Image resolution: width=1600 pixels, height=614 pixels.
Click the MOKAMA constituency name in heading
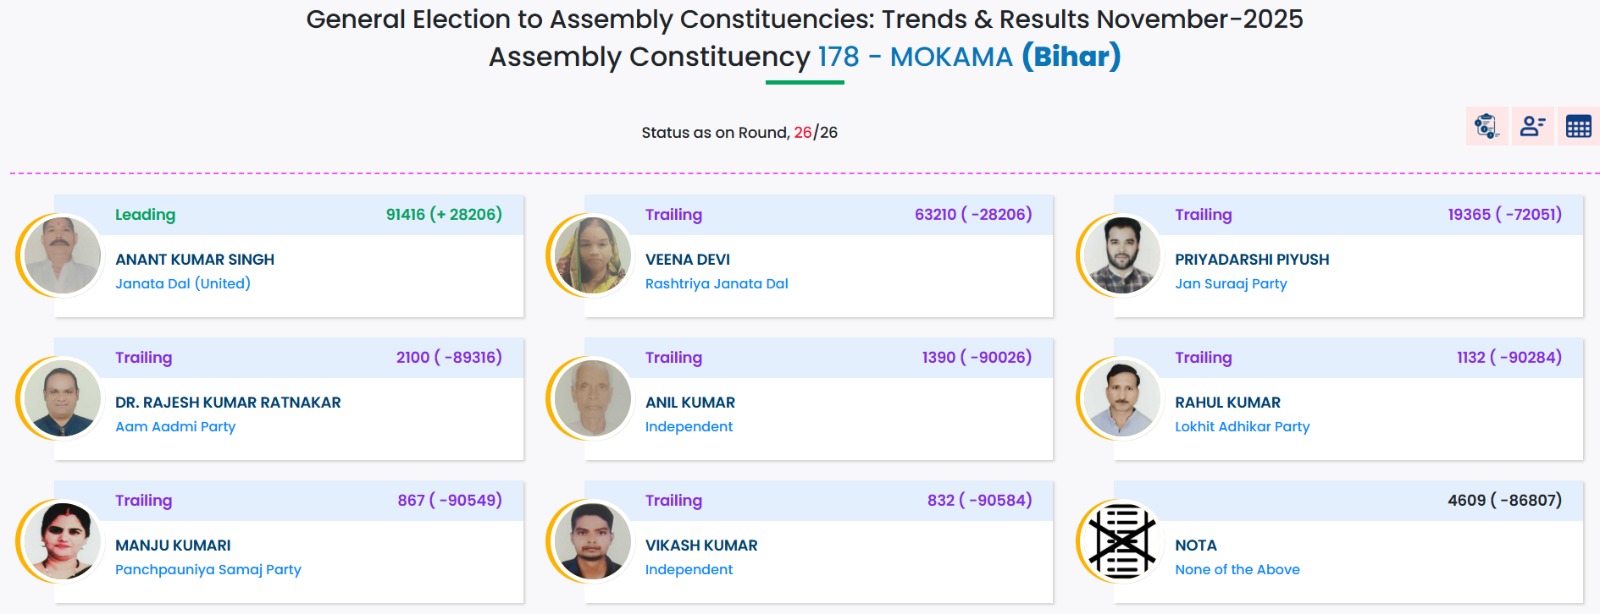pyautogui.click(x=950, y=57)
